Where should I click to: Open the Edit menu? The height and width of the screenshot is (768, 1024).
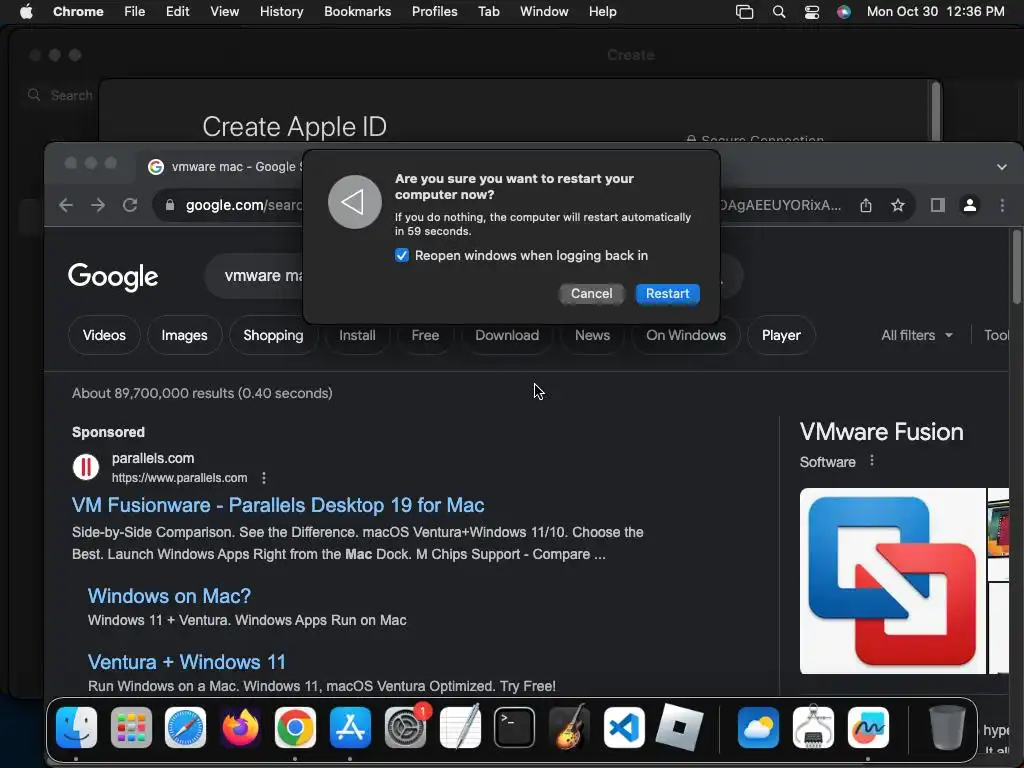click(178, 12)
